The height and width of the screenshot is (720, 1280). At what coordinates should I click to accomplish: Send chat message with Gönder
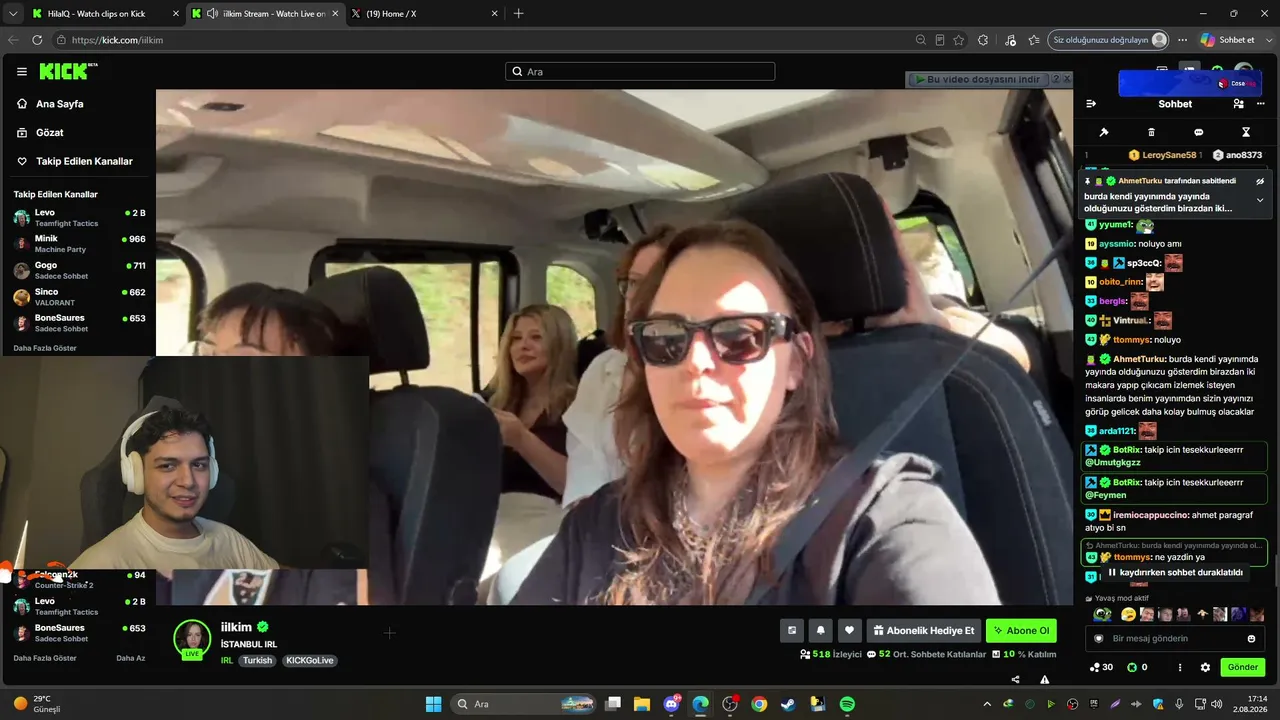tap(1243, 667)
